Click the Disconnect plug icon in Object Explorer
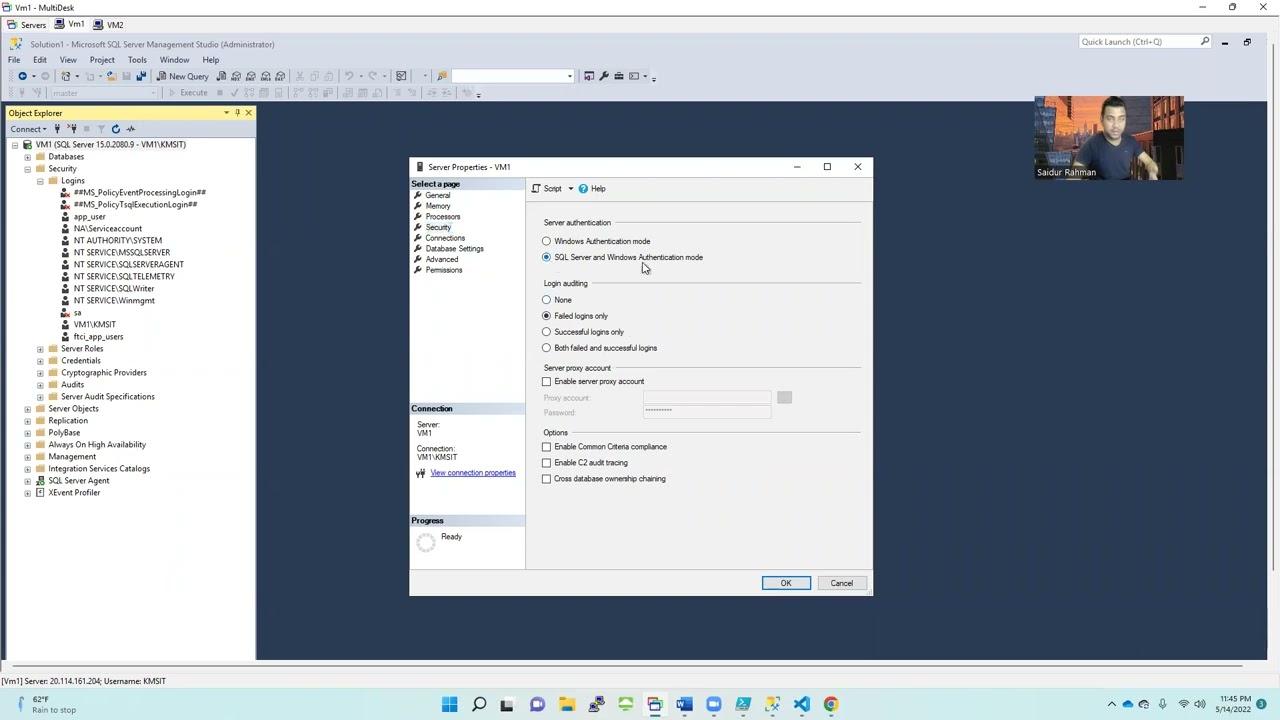This screenshot has height=720, width=1280. click(71, 129)
